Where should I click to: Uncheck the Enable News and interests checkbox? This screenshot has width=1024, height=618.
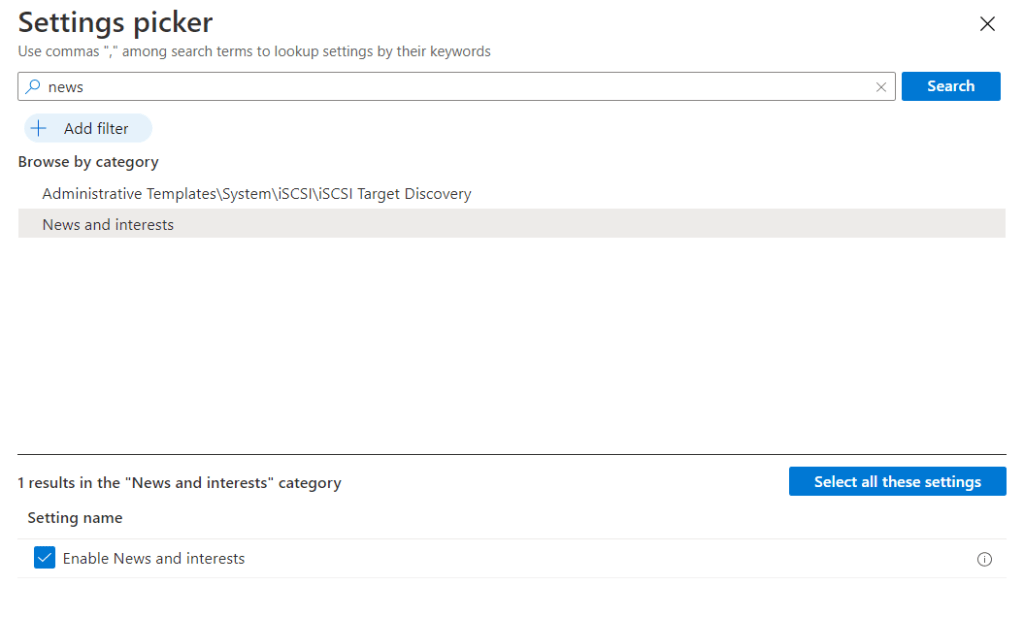(44, 558)
